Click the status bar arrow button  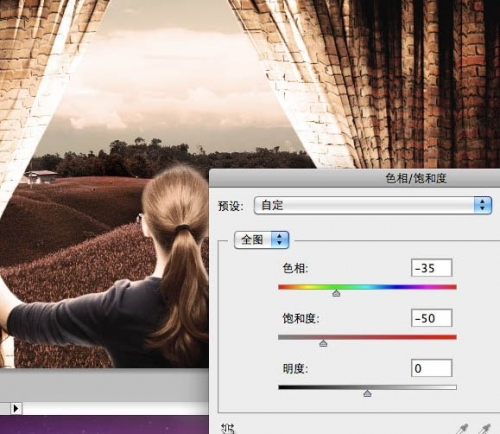15,408
